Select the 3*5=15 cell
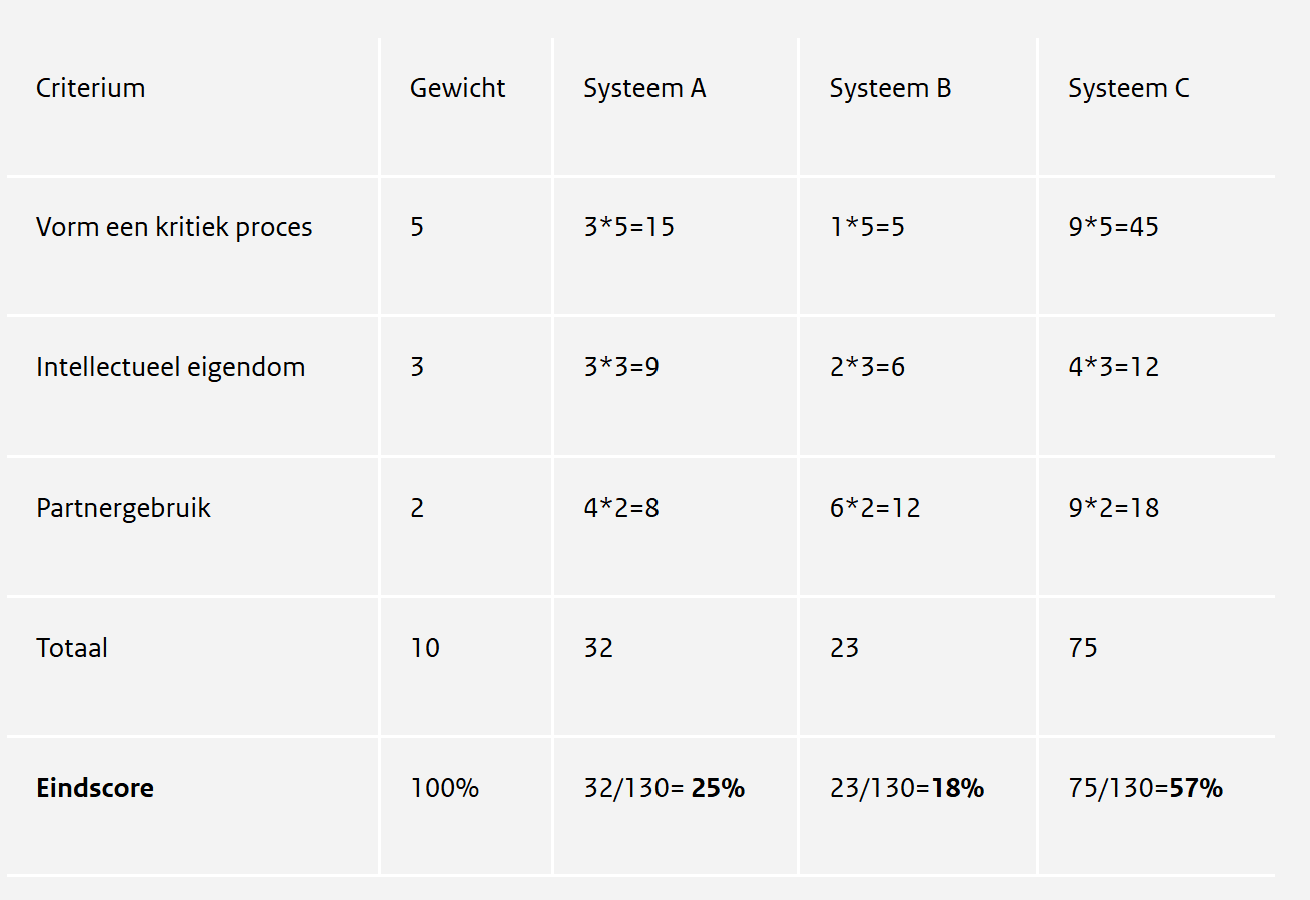1310x900 pixels. tap(628, 227)
